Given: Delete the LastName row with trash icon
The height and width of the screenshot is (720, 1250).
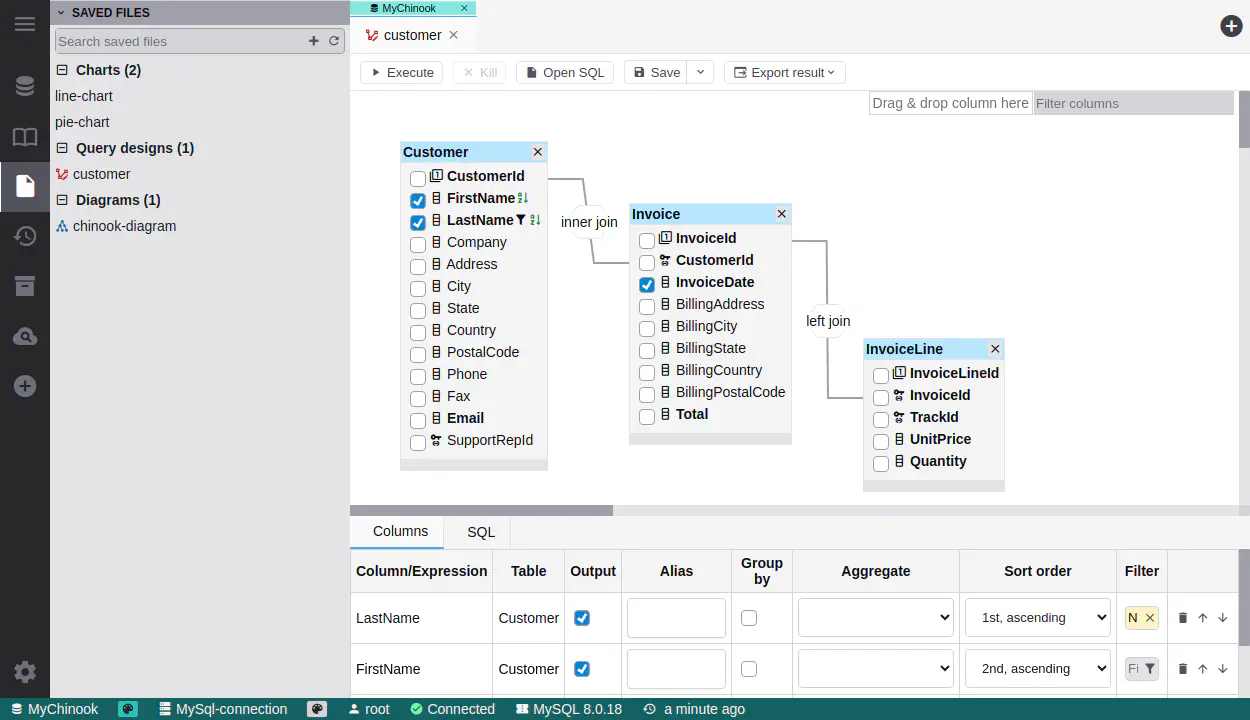Looking at the screenshot, I should click(x=1183, y=618).
